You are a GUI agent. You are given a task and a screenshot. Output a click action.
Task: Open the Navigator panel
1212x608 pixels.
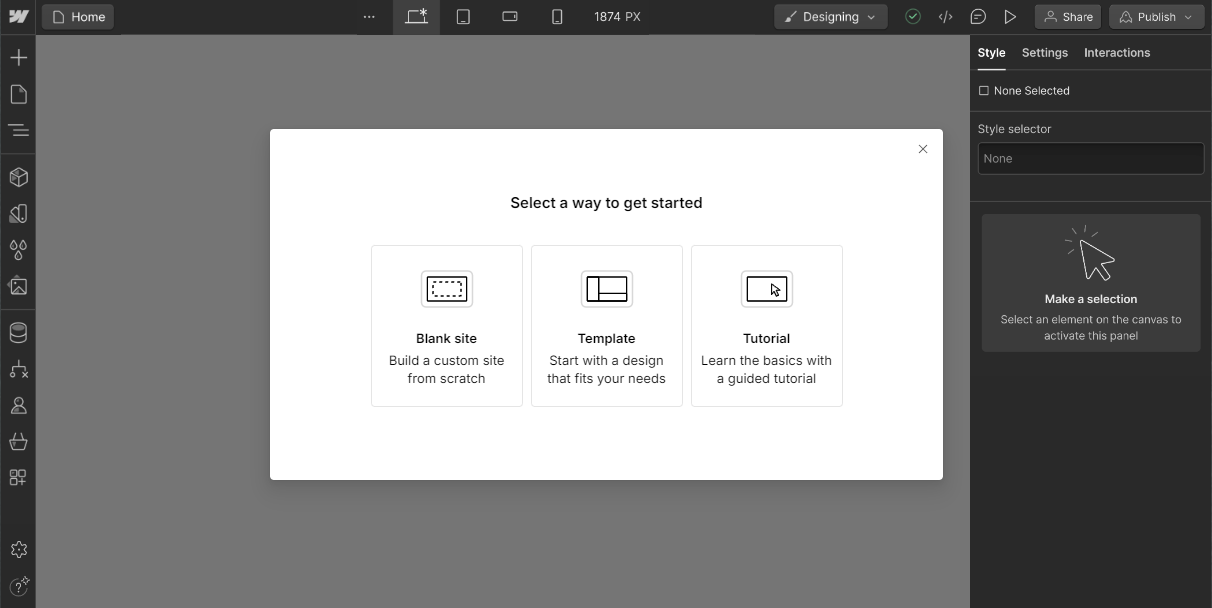click(x=18, y=130)
